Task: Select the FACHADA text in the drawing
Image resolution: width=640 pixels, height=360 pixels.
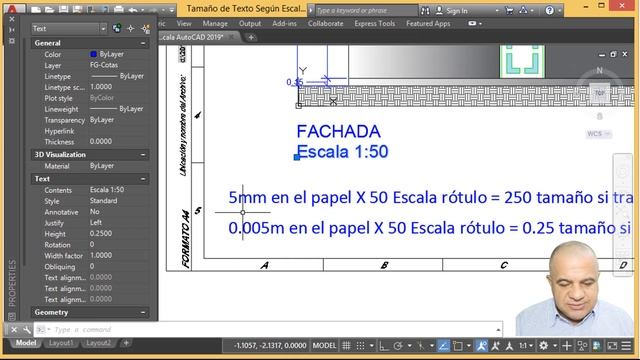Action: (x=338, y=131)
